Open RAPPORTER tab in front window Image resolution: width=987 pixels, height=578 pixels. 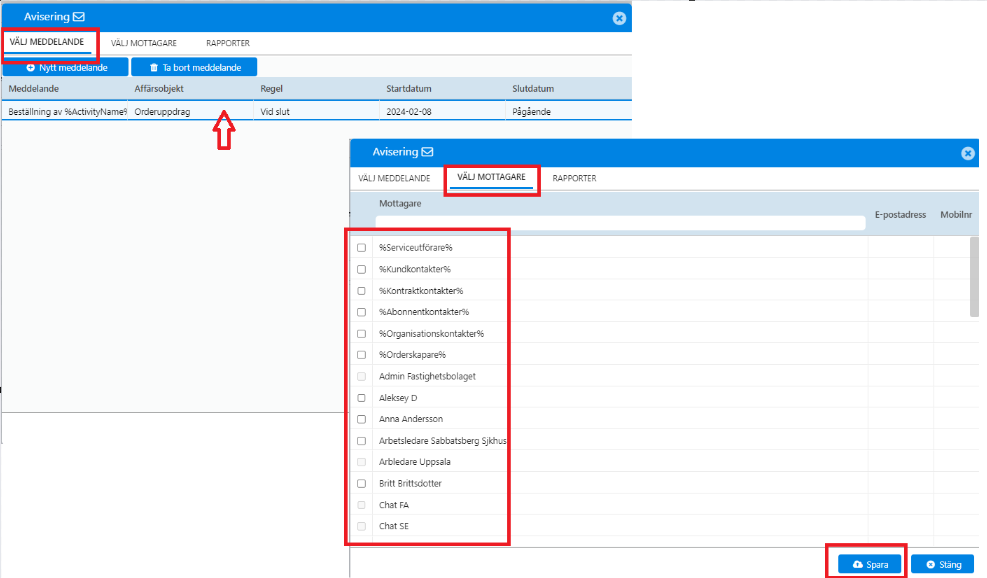574,179
